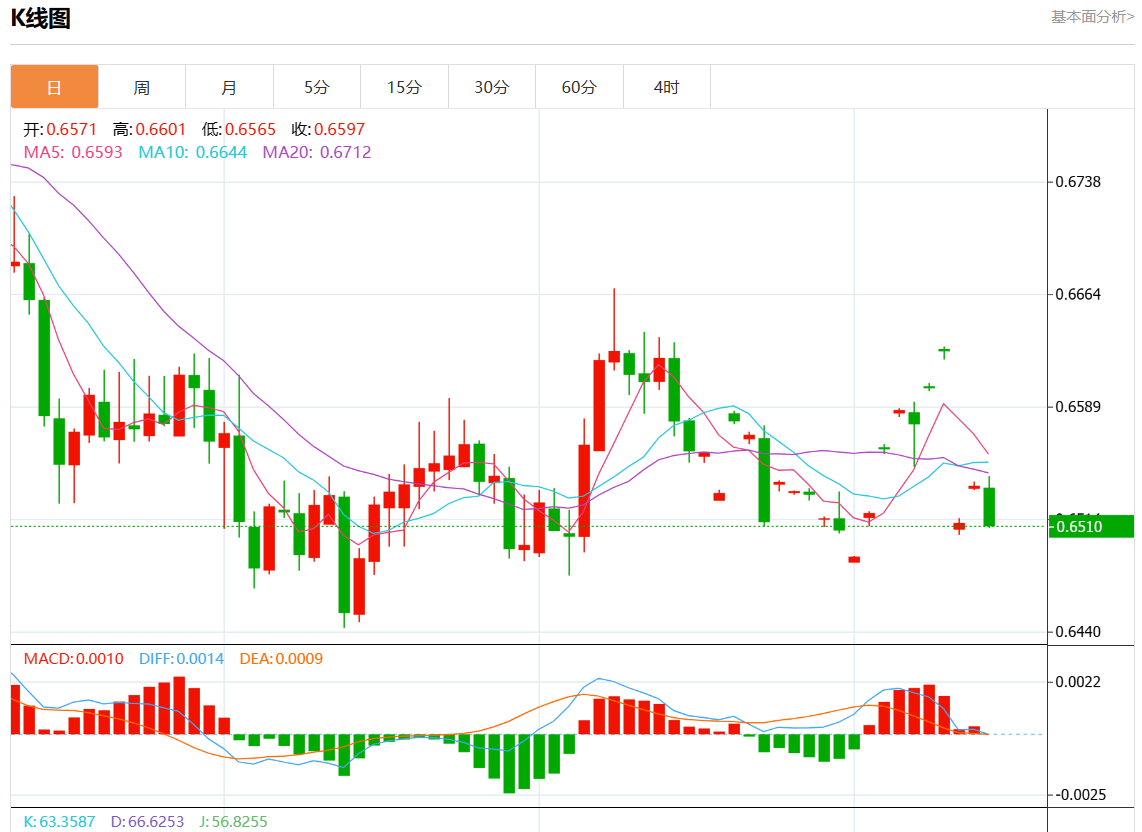
Task: Select the 30分 interval tab
Action: [491, 87]
